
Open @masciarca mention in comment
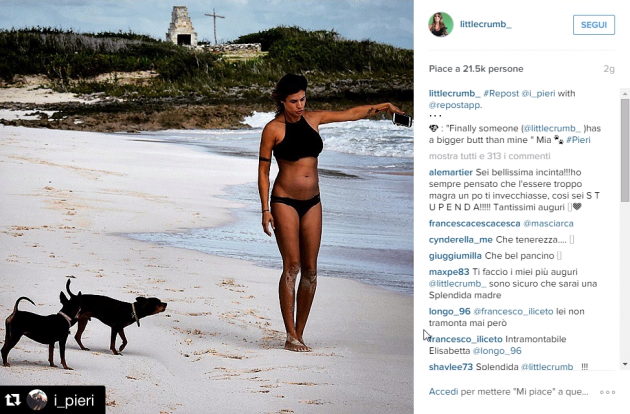[x=548, y=223]
